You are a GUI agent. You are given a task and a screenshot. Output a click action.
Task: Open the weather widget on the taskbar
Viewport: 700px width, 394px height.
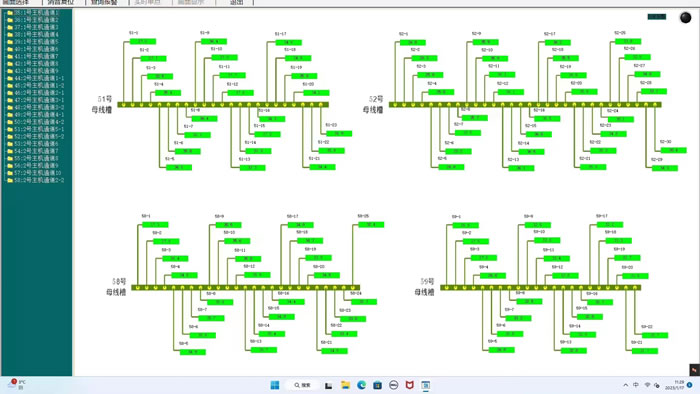pos(17,385)
